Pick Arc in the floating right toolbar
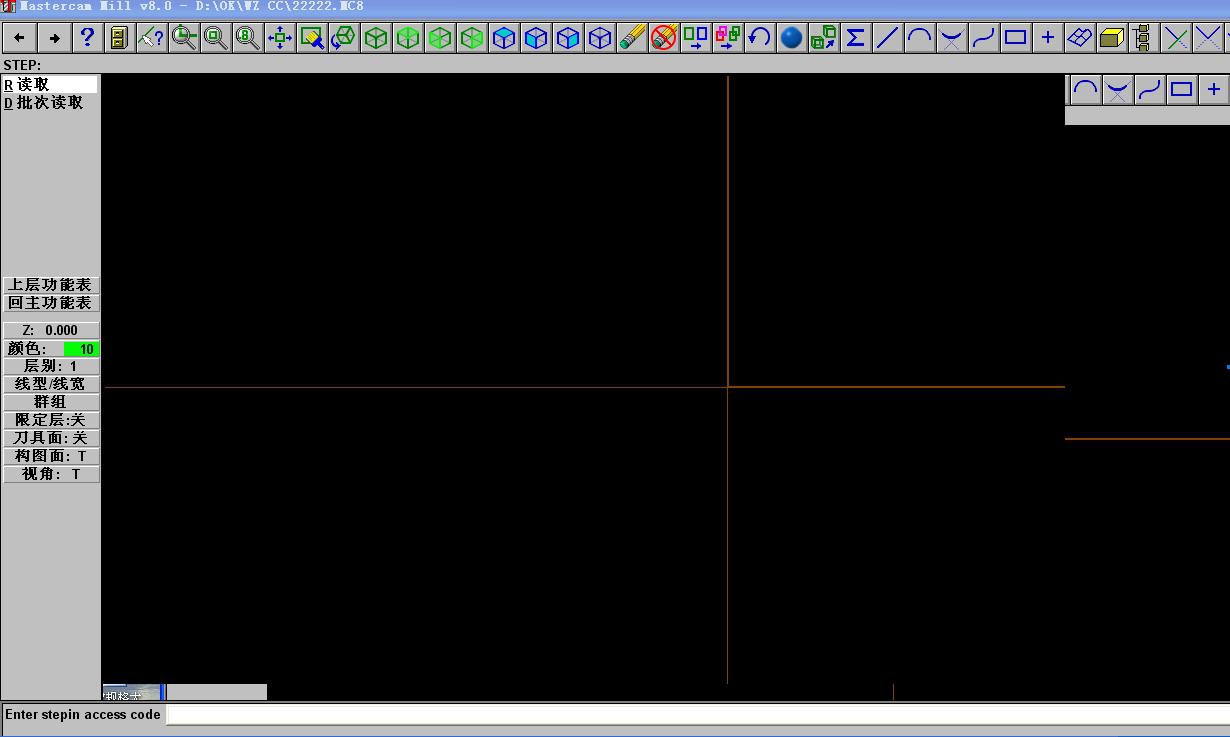 coord(1085,89)
